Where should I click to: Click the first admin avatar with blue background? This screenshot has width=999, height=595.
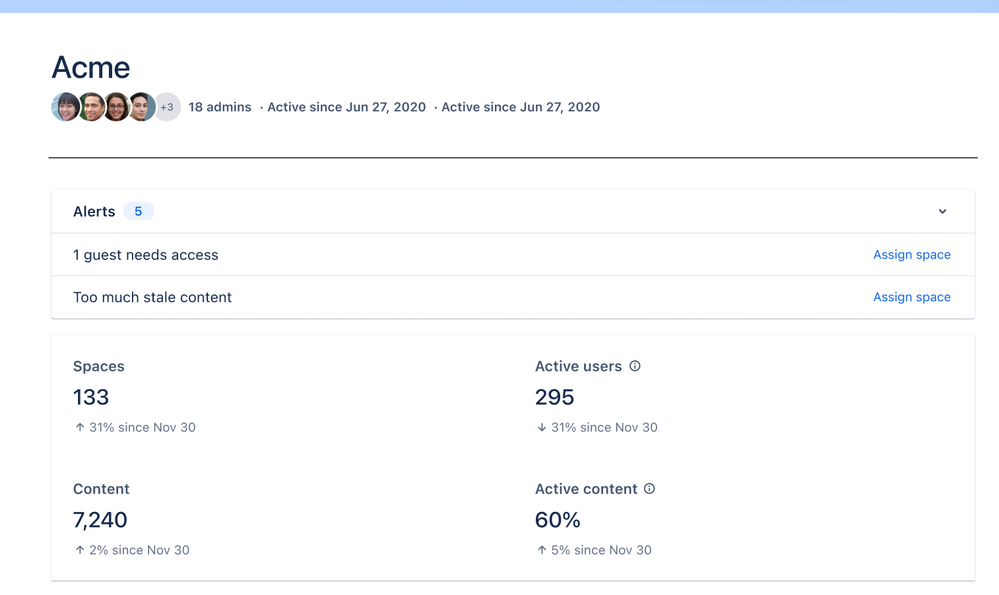tap(66, 107)
